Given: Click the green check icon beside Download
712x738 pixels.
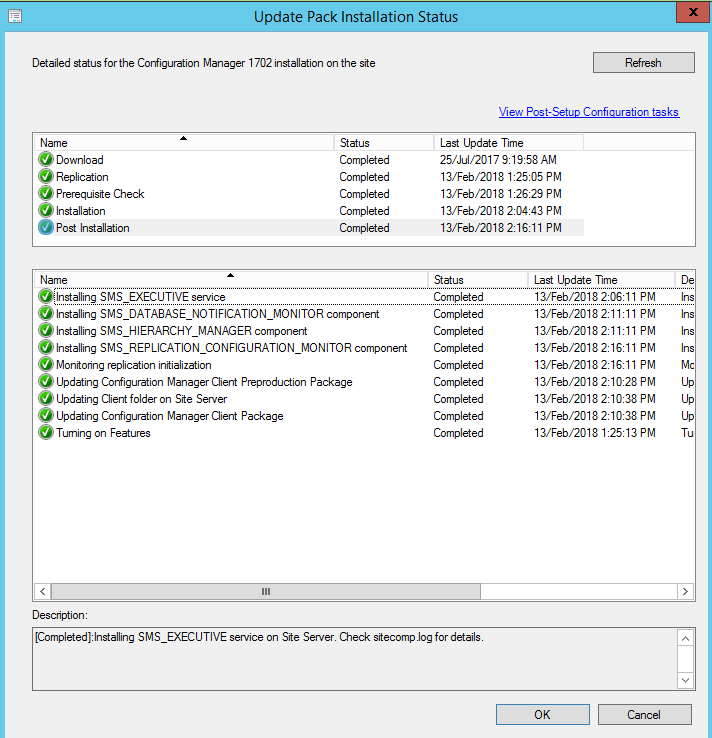Looking at the screenshot, I should click(46, 160).
